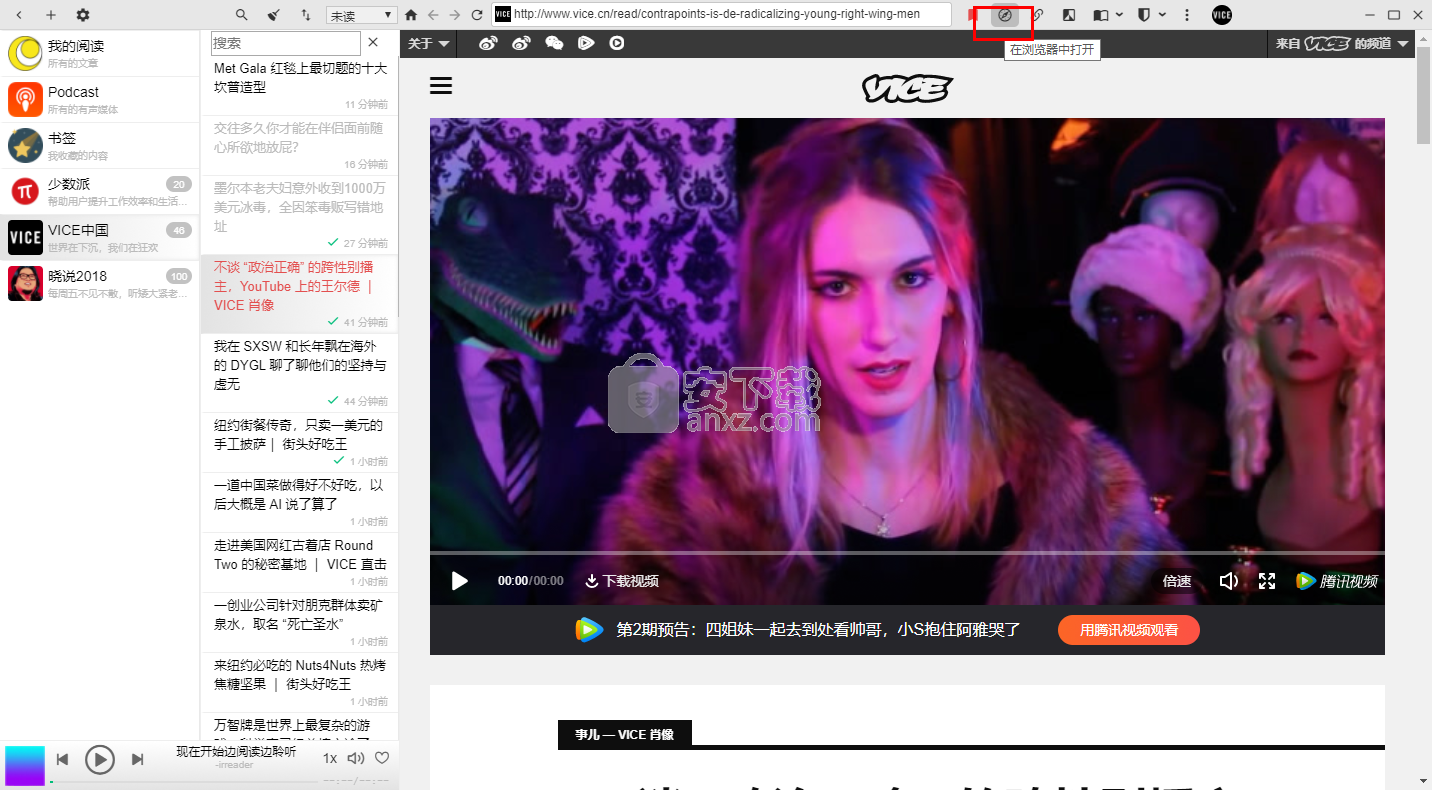Go to the home icon
The image size is (1432, 790).
pos(411,15)
